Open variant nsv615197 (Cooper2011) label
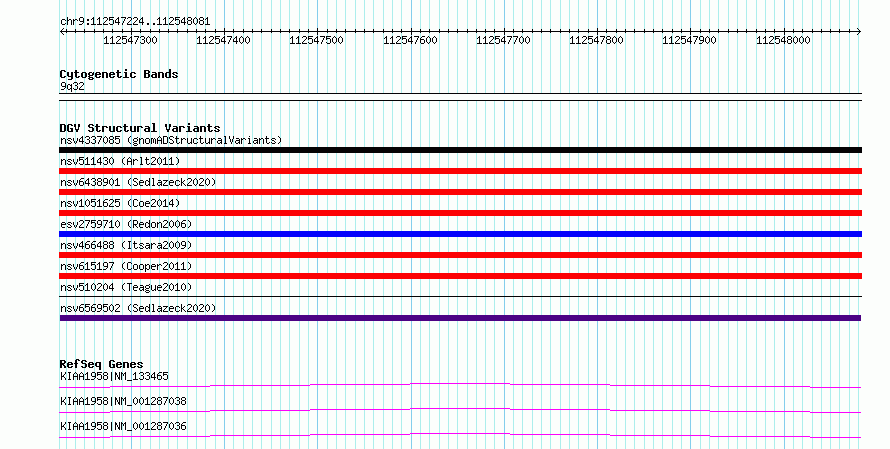Viewport: 890px width, 449px height. (126, 266)
